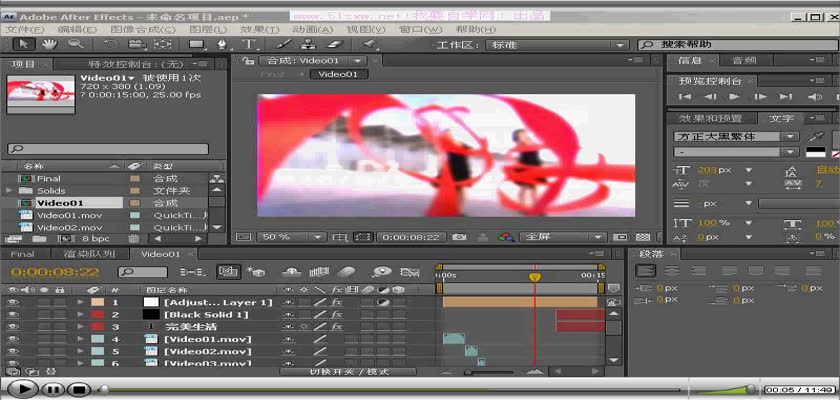Toggle fx switch on Black Solid 1
The width and height of the screenshot is (840, 400).
point(336,315)
